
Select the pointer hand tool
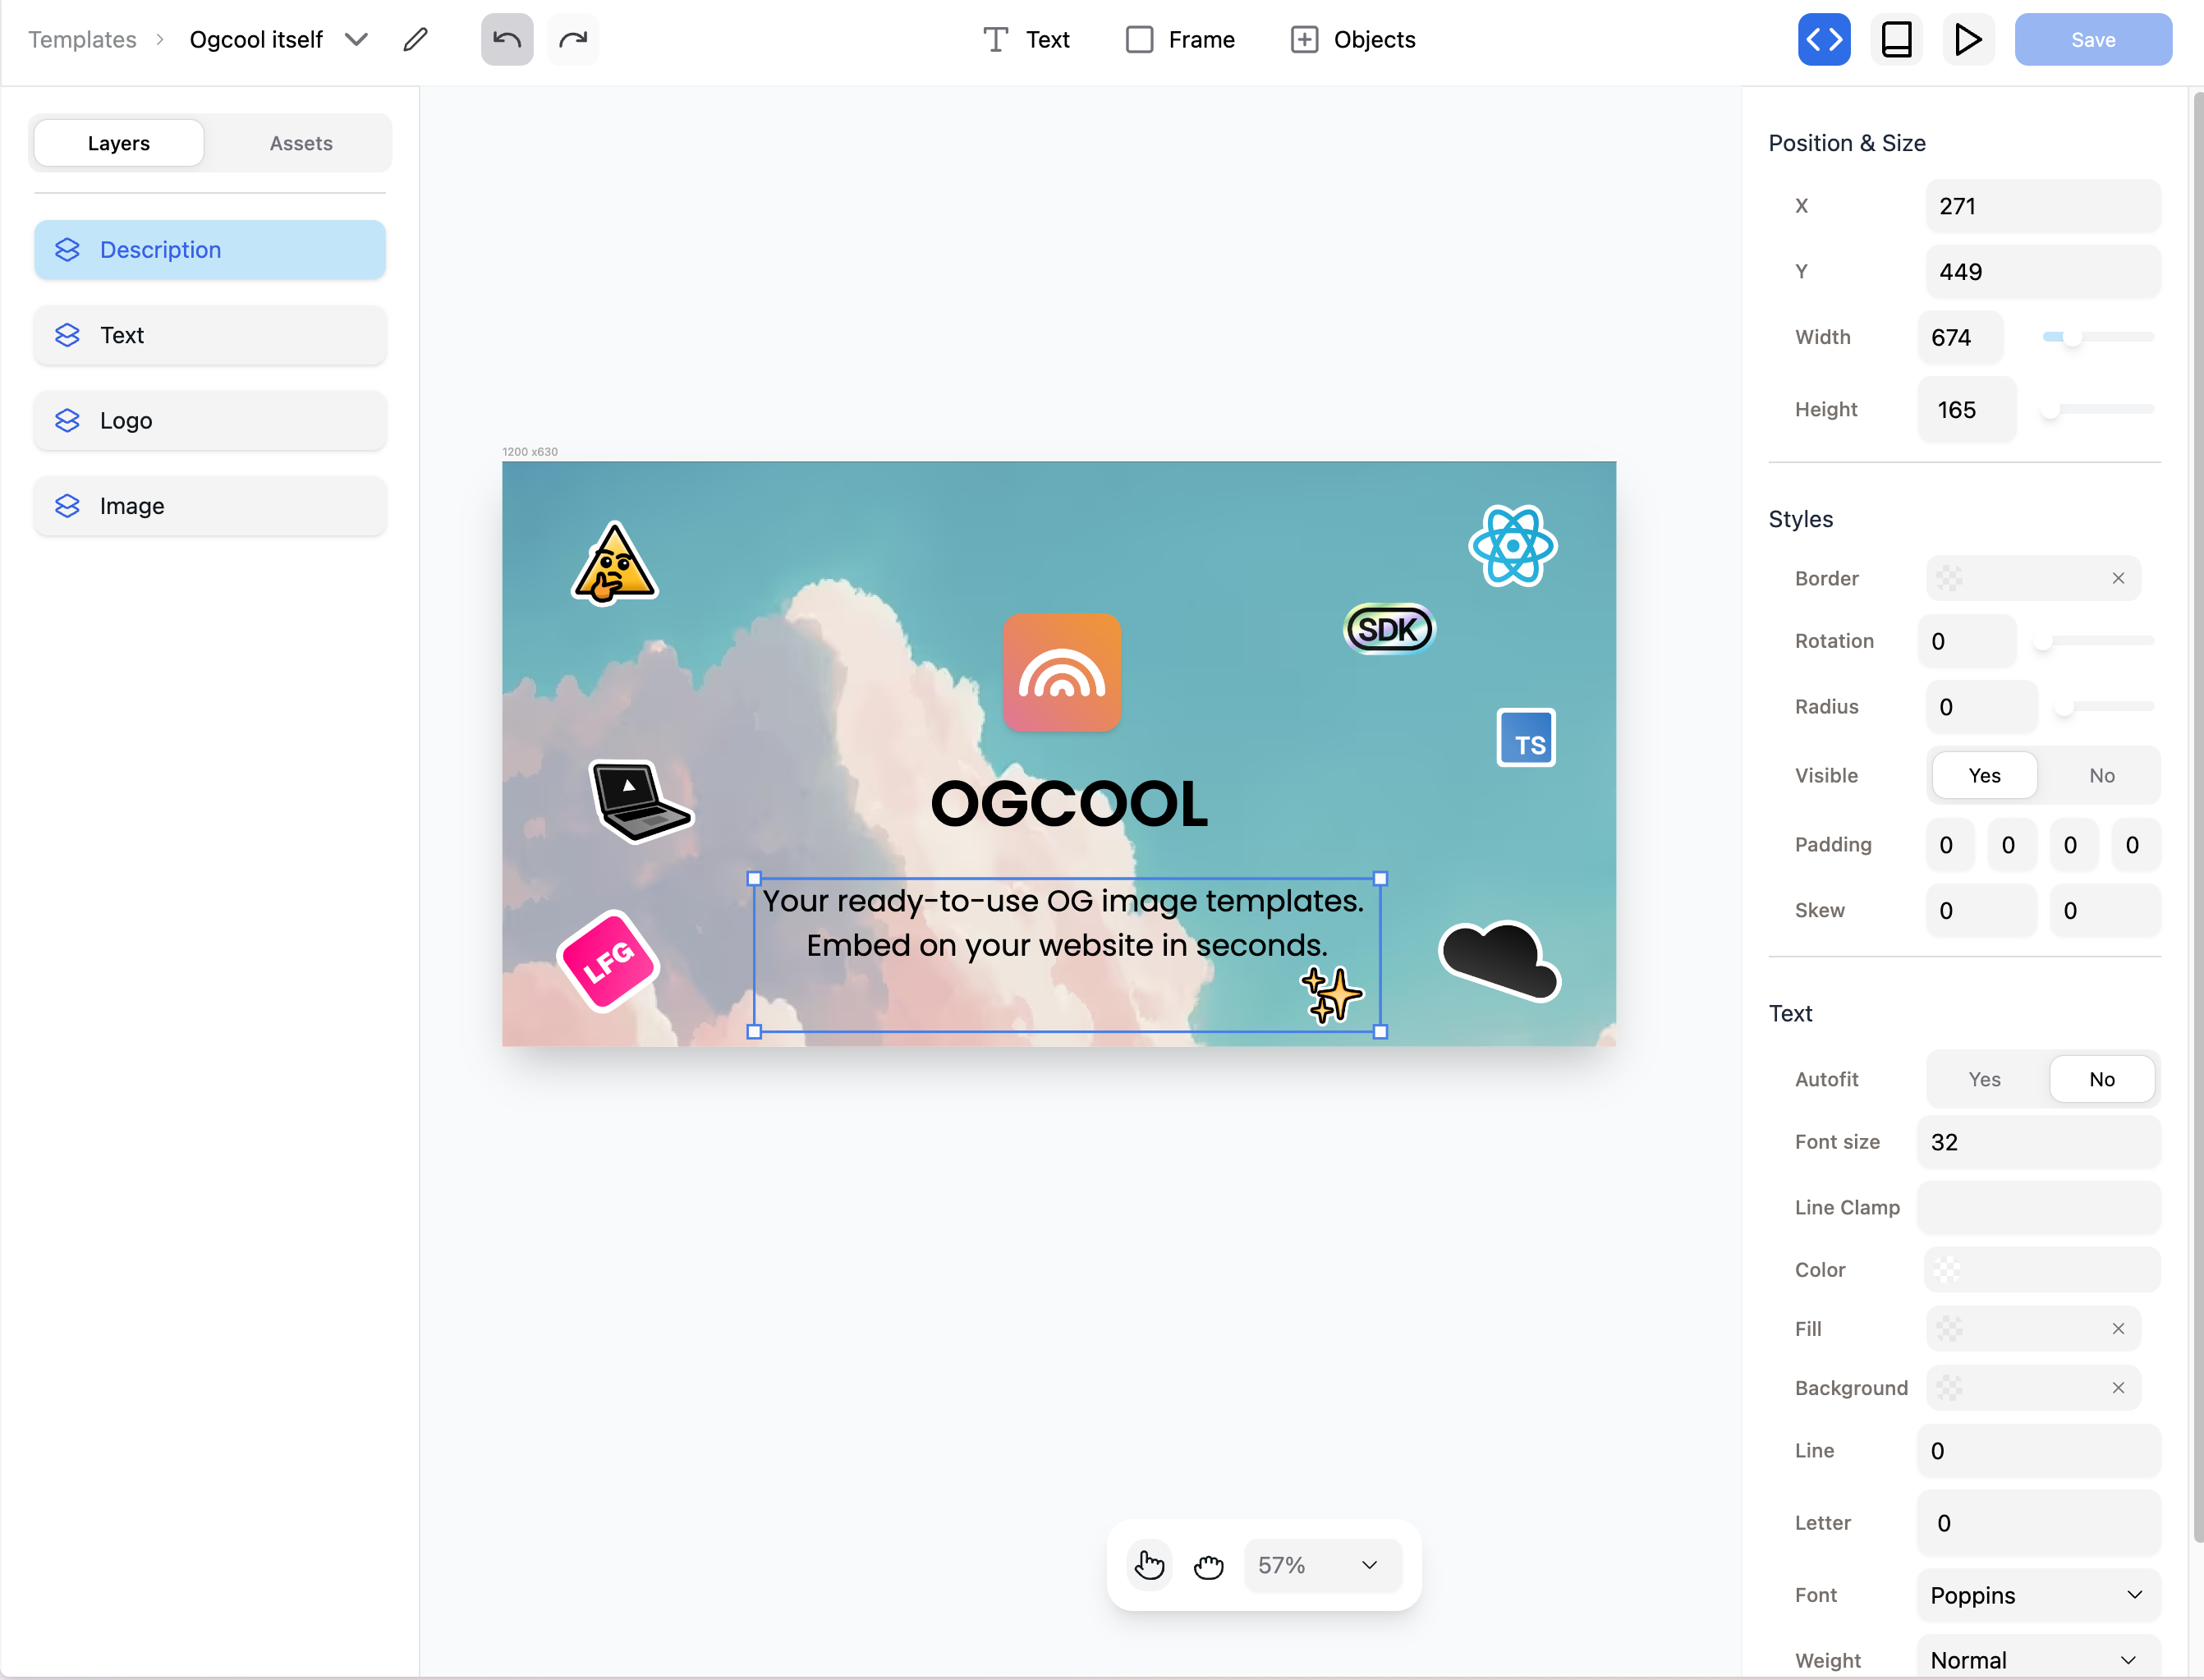coord(1150,1565)
